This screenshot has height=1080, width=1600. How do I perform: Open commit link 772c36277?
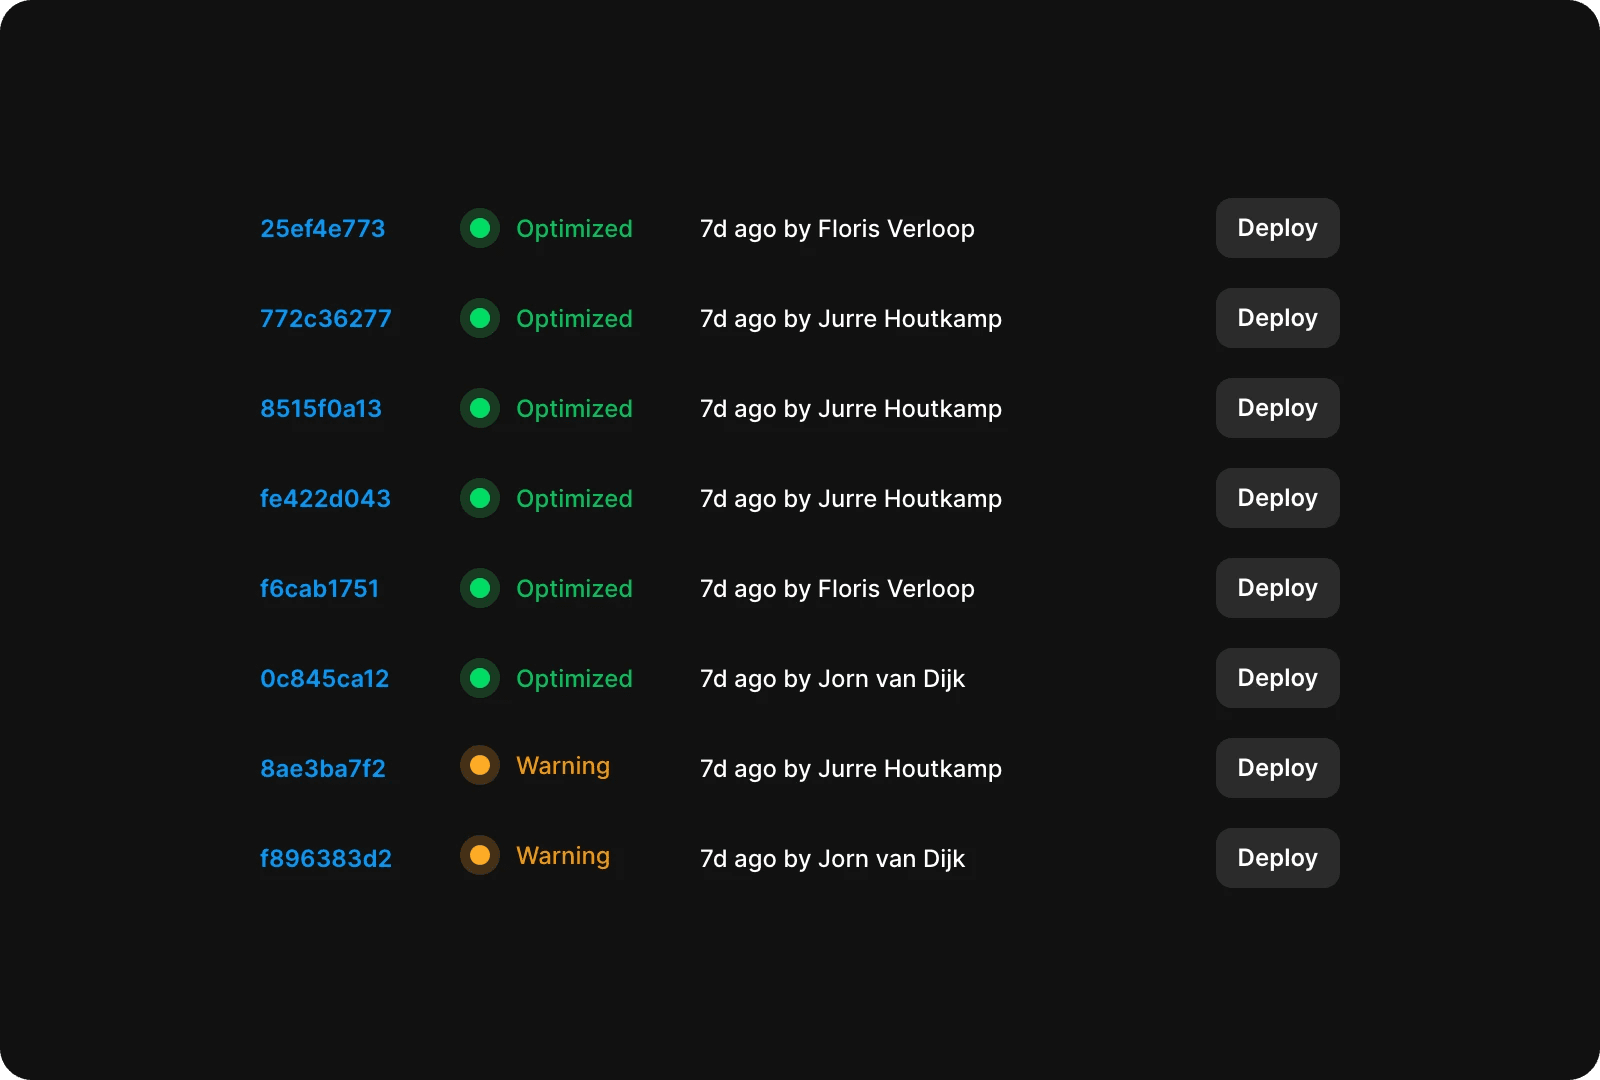click(x=325, y=319)
